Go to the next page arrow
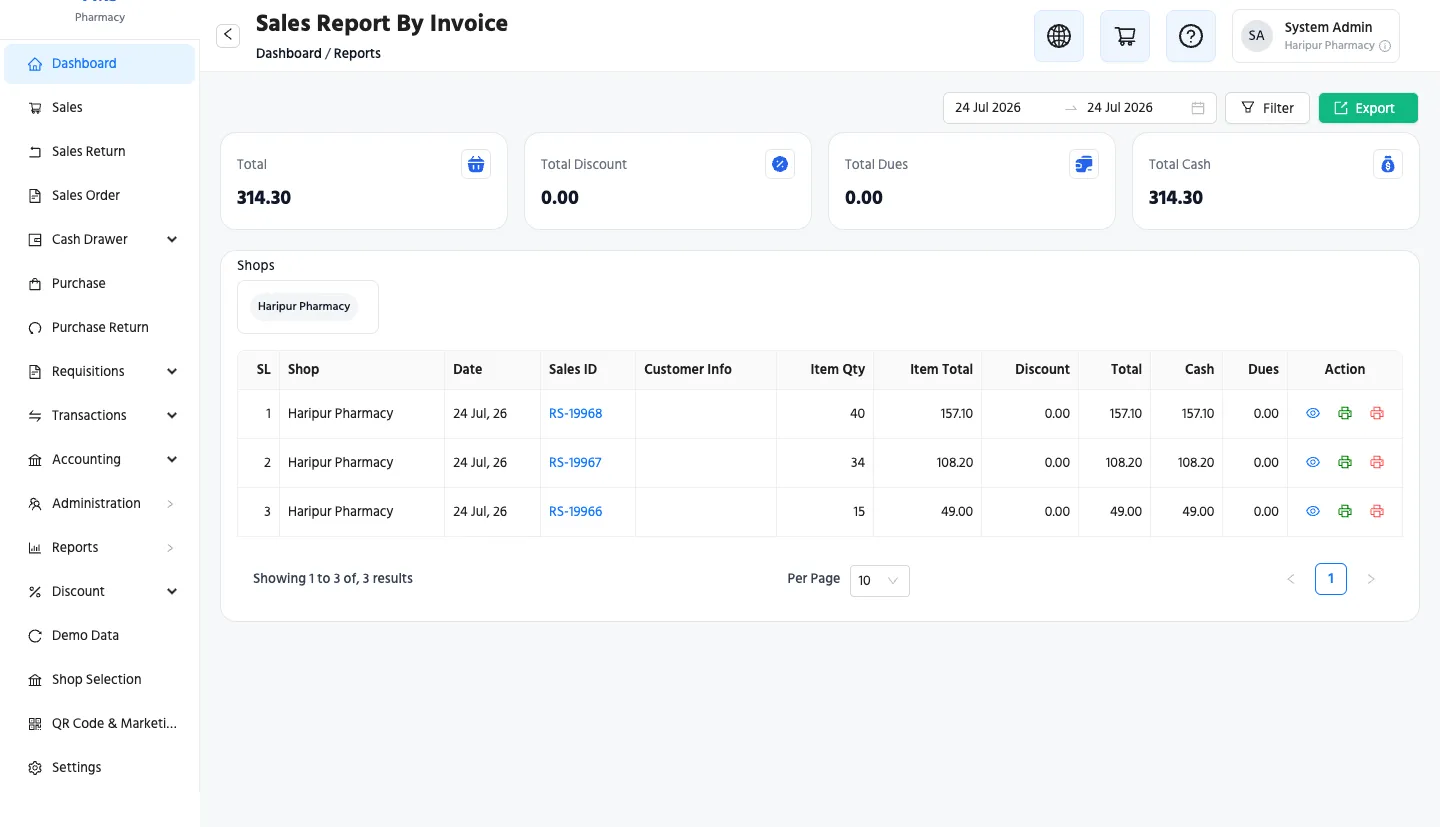 point(1371,579)
